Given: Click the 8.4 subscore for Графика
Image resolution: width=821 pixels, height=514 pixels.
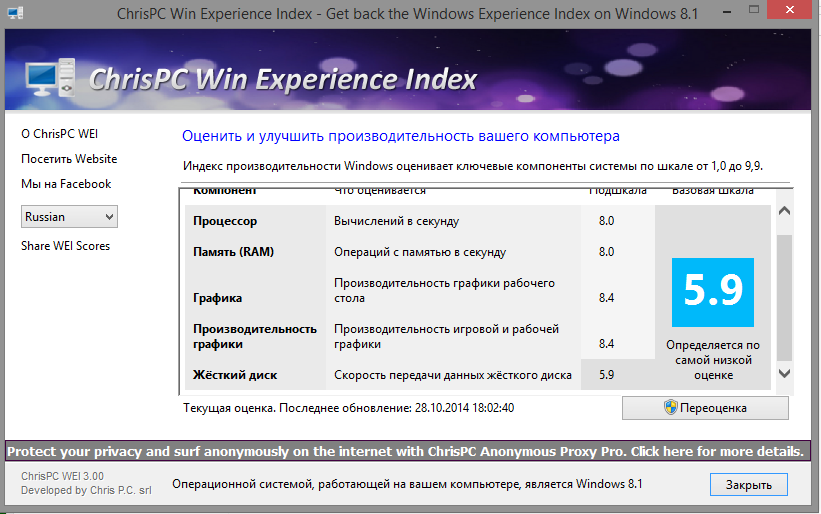Looking at the screenshot, I should (606, 298).
